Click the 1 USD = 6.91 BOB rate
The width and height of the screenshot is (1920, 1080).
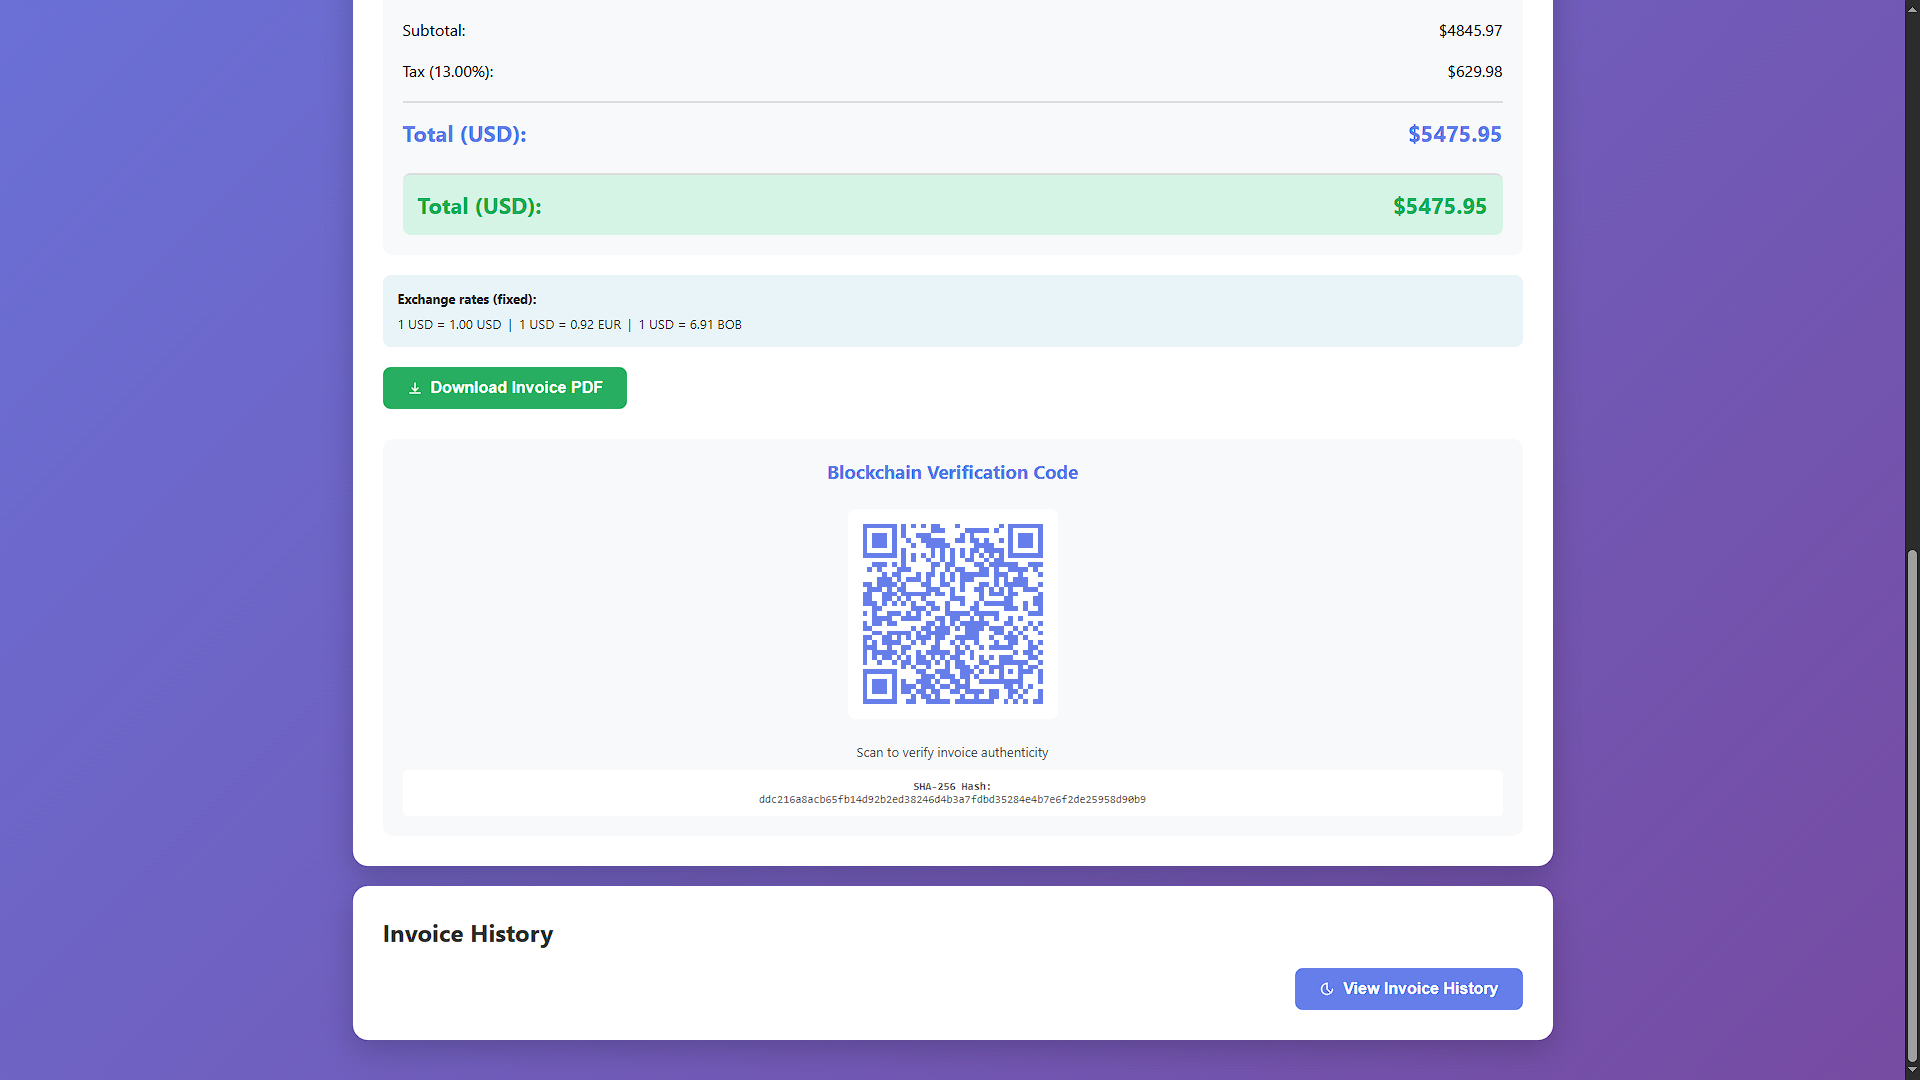[690, 325]
